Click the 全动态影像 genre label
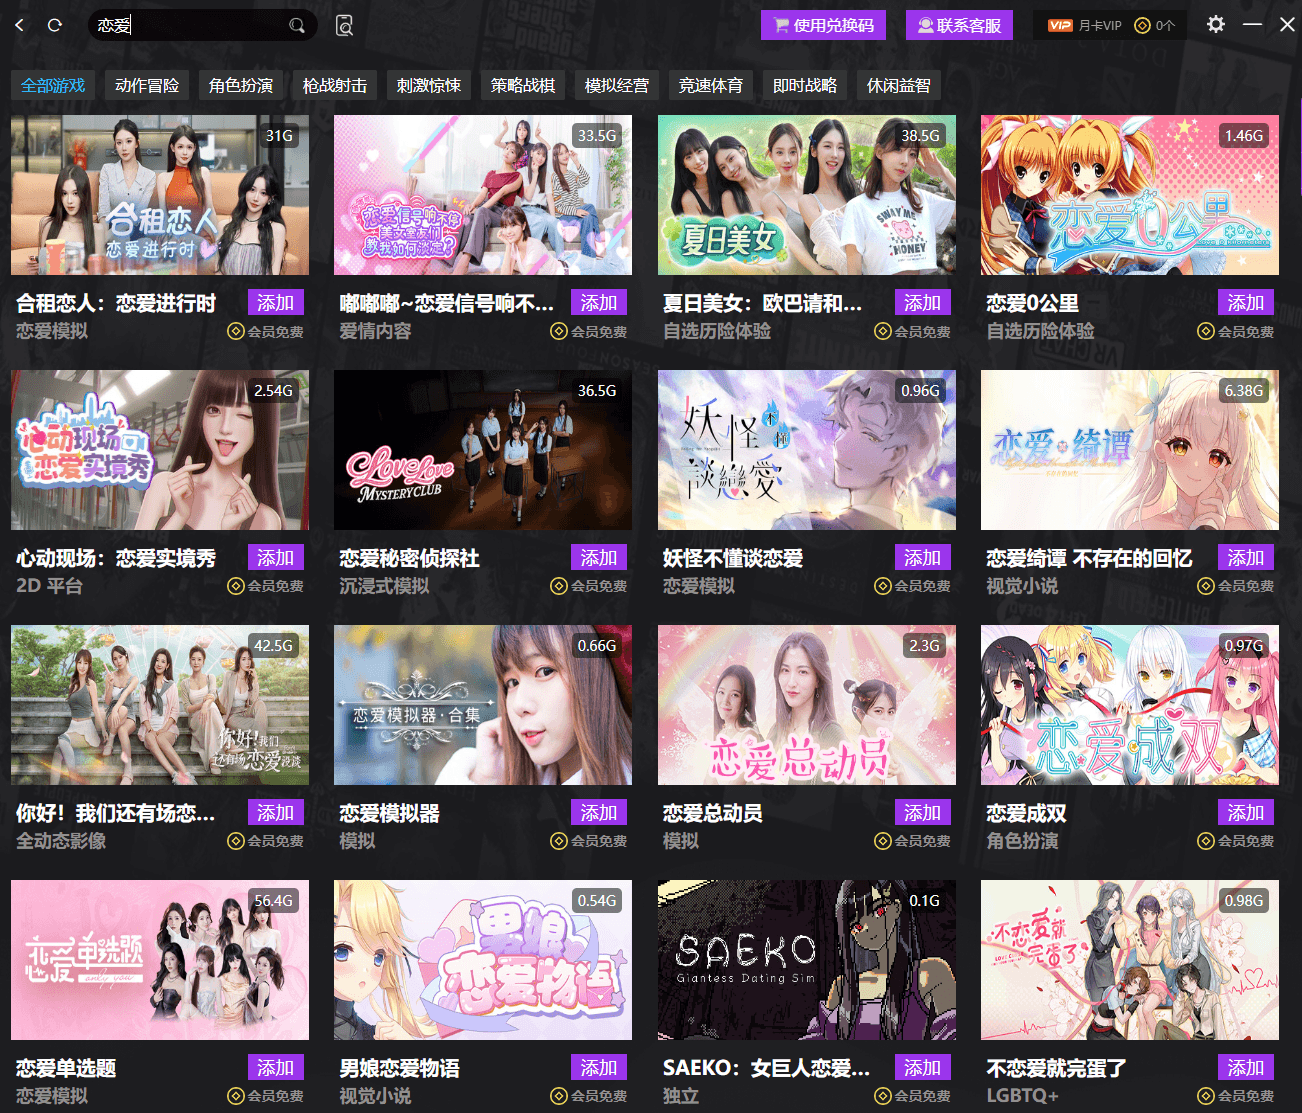 tap(61, 841)
